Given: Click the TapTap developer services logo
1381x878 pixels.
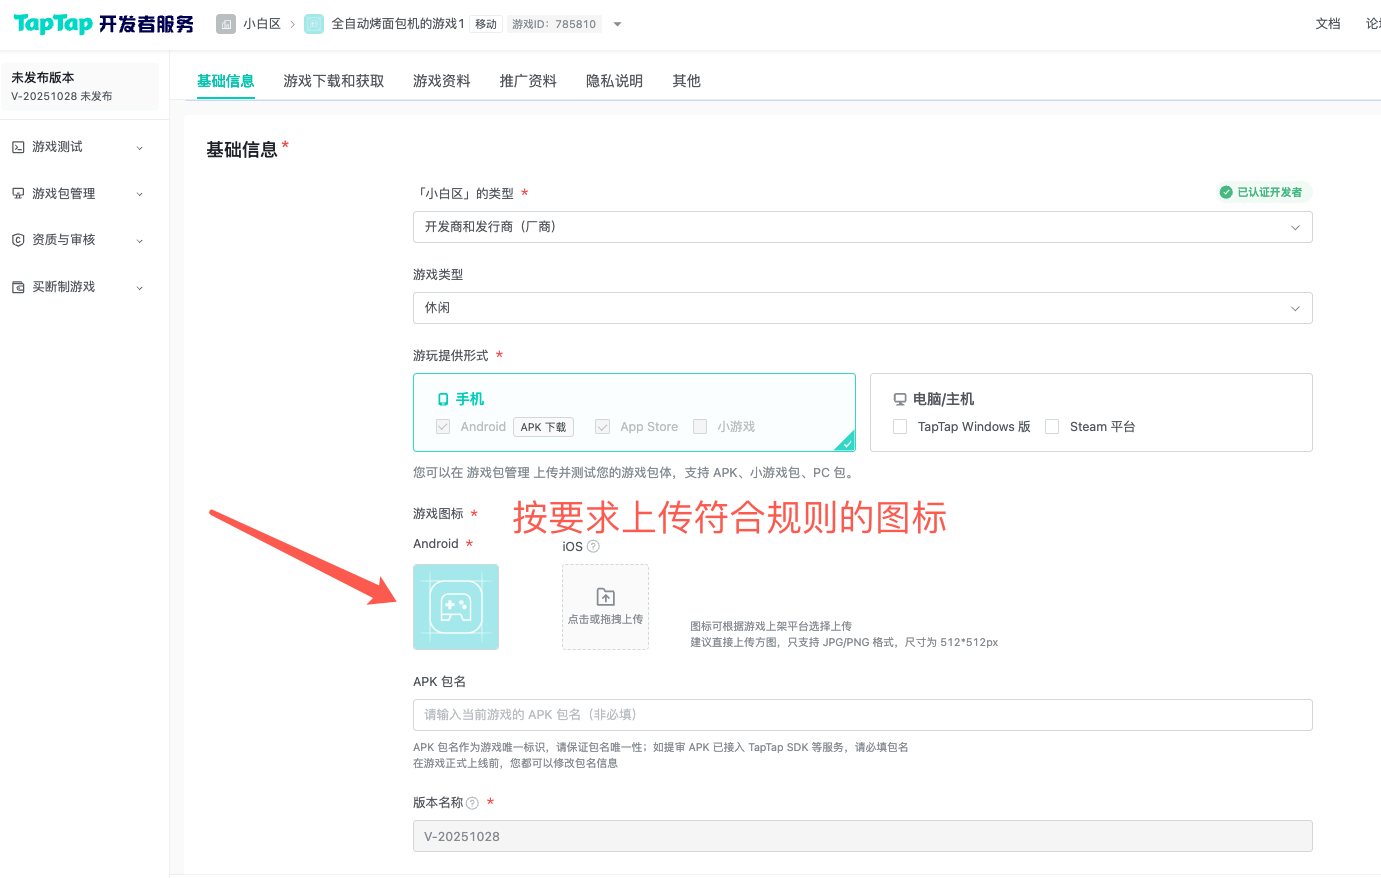Looking at the screenshot, I should [x=103, y=24].
